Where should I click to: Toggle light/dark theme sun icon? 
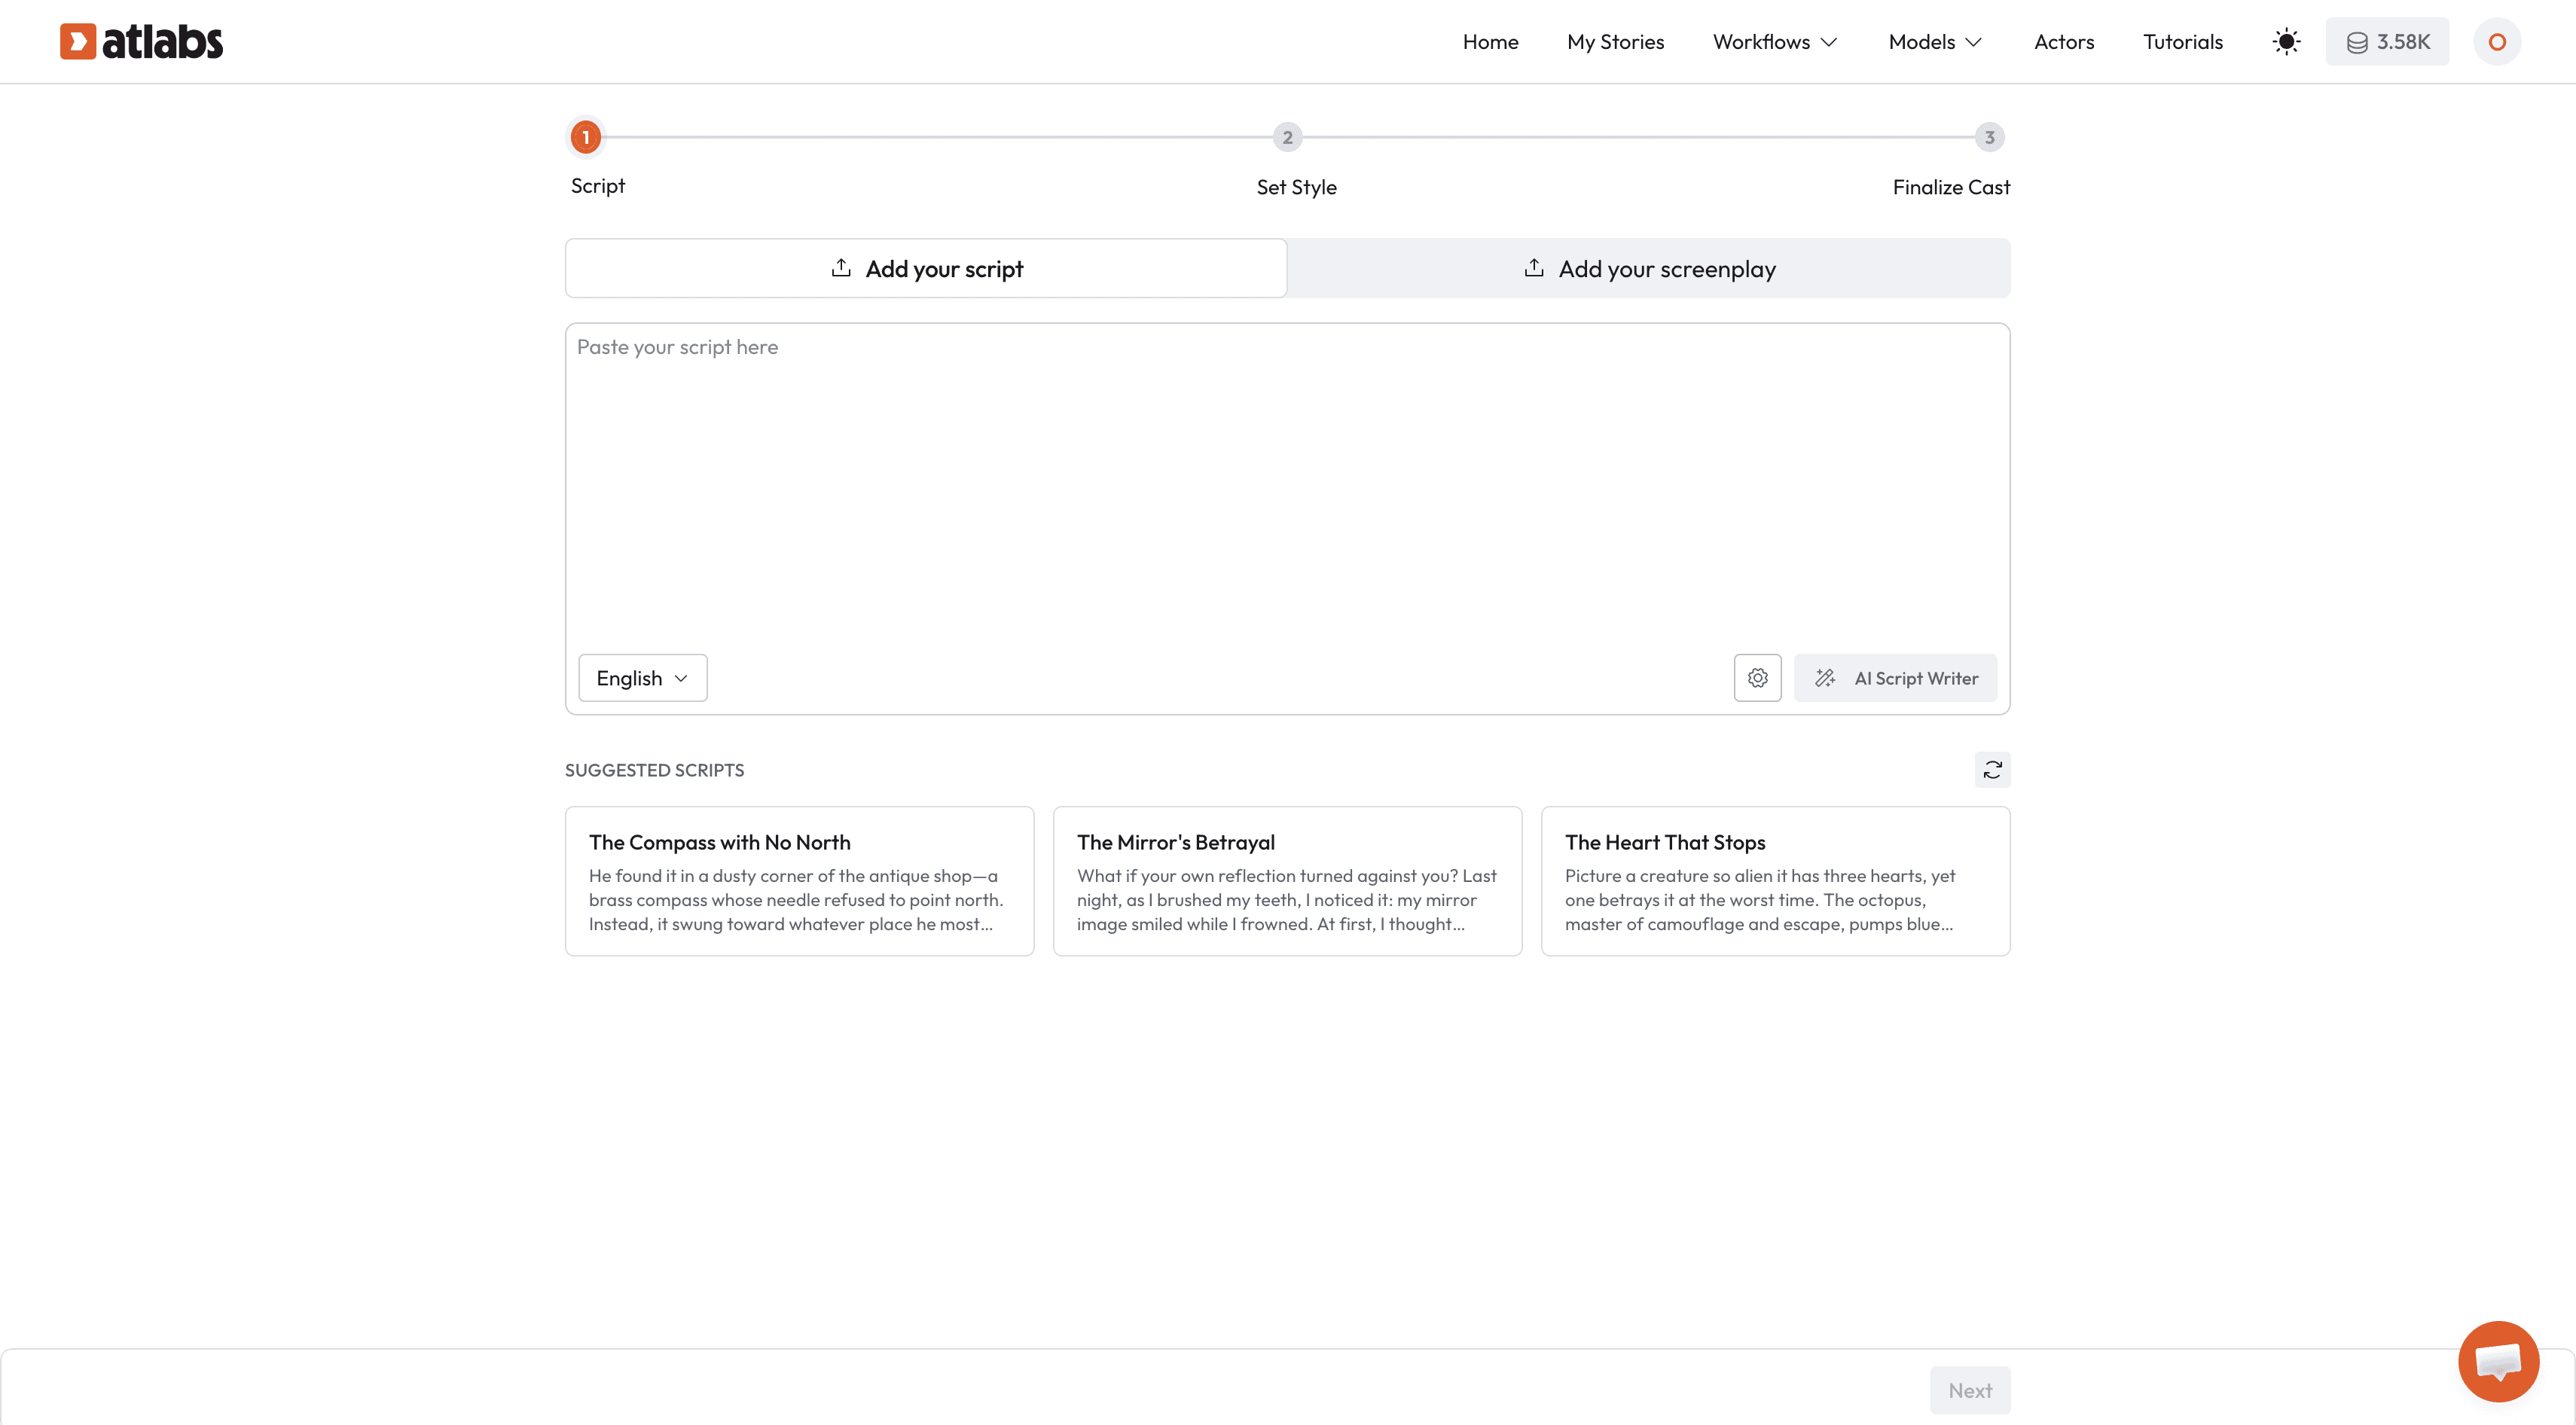pyautogui.click(x=2286, y=41)
